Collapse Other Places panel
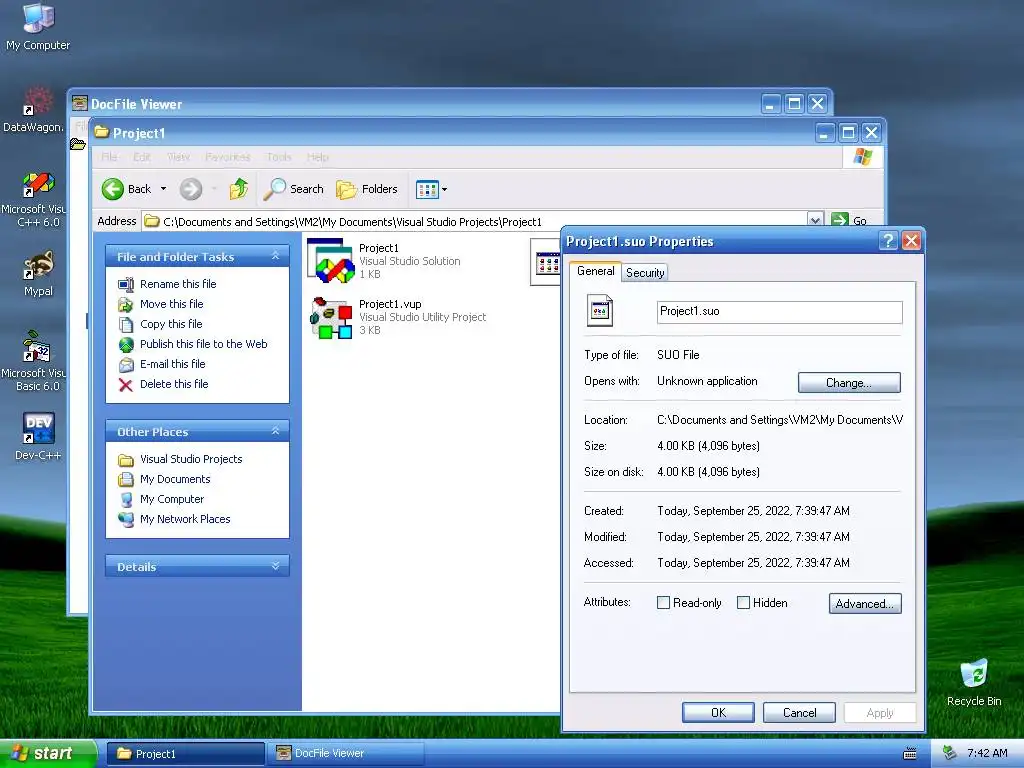This screenshot has height=768, width=1024. coord(276,431)
